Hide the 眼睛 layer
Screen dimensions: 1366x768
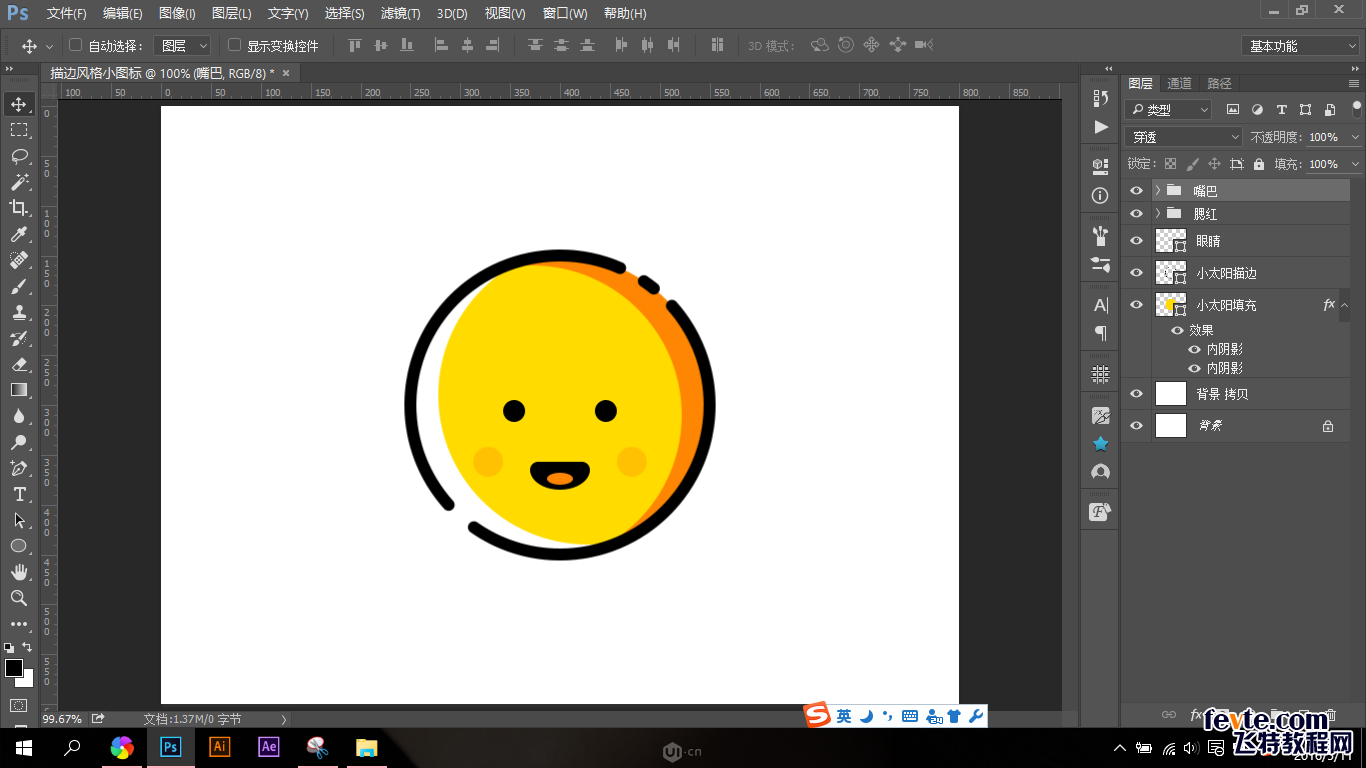(x=1136, y=241)
